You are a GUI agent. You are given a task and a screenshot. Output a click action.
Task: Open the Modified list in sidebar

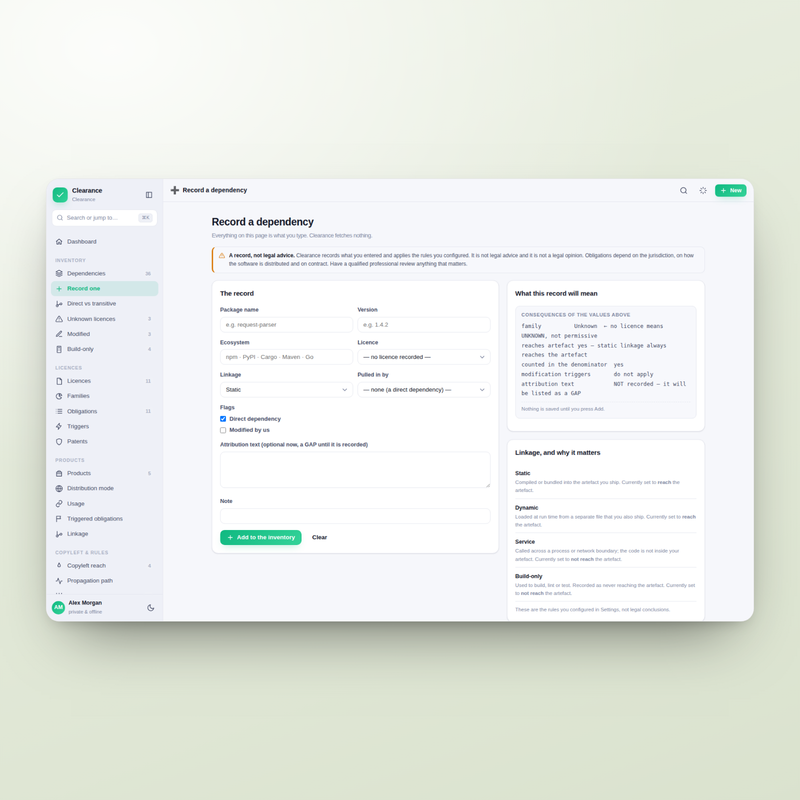105,334
